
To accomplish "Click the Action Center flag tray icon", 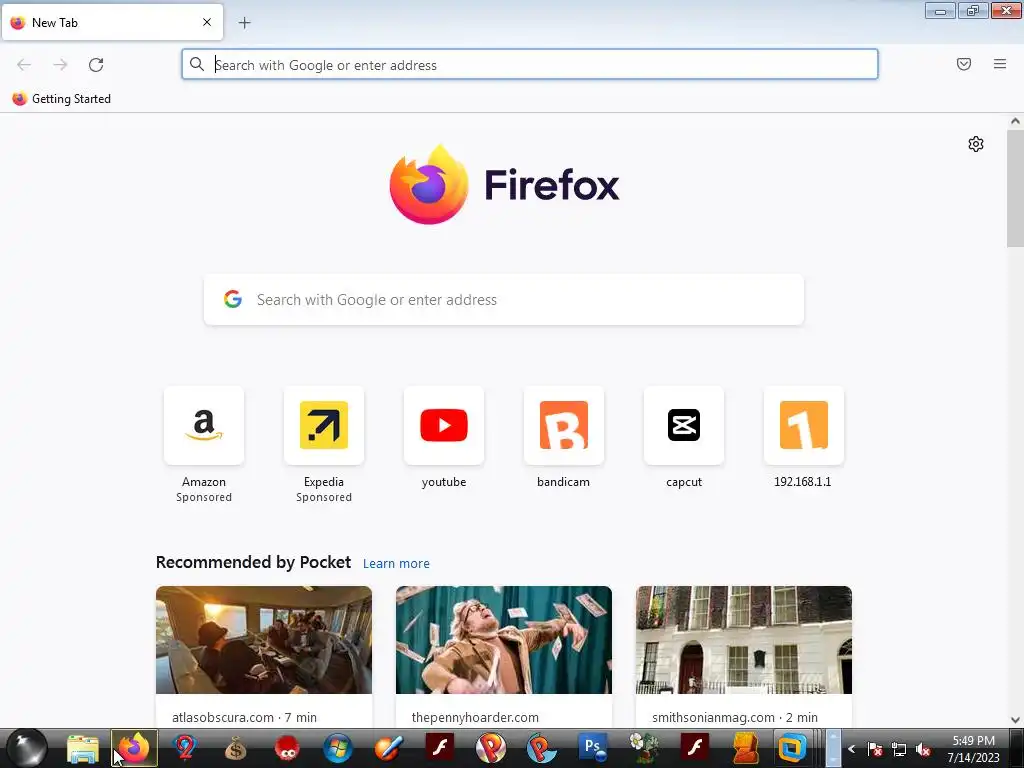I will pos(875,750).
